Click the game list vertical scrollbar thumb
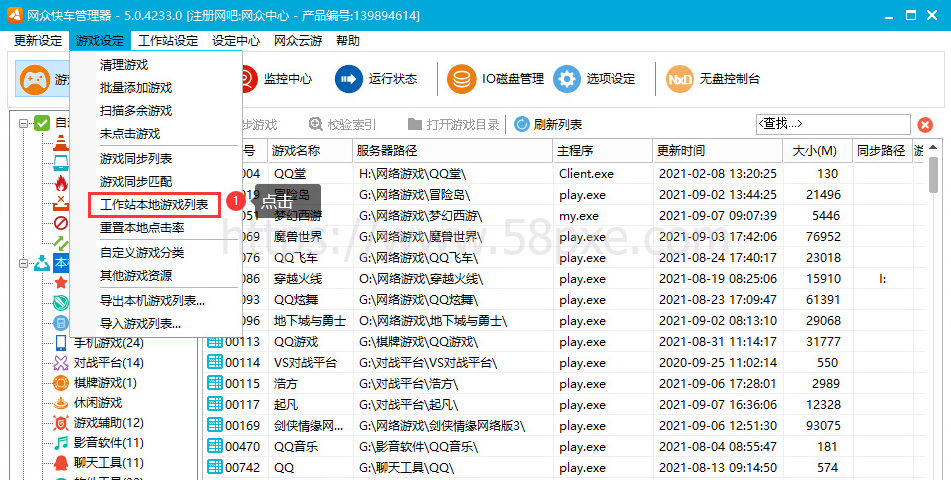The width and height of the screenshot is (951, 480). [x=933, y=174]
